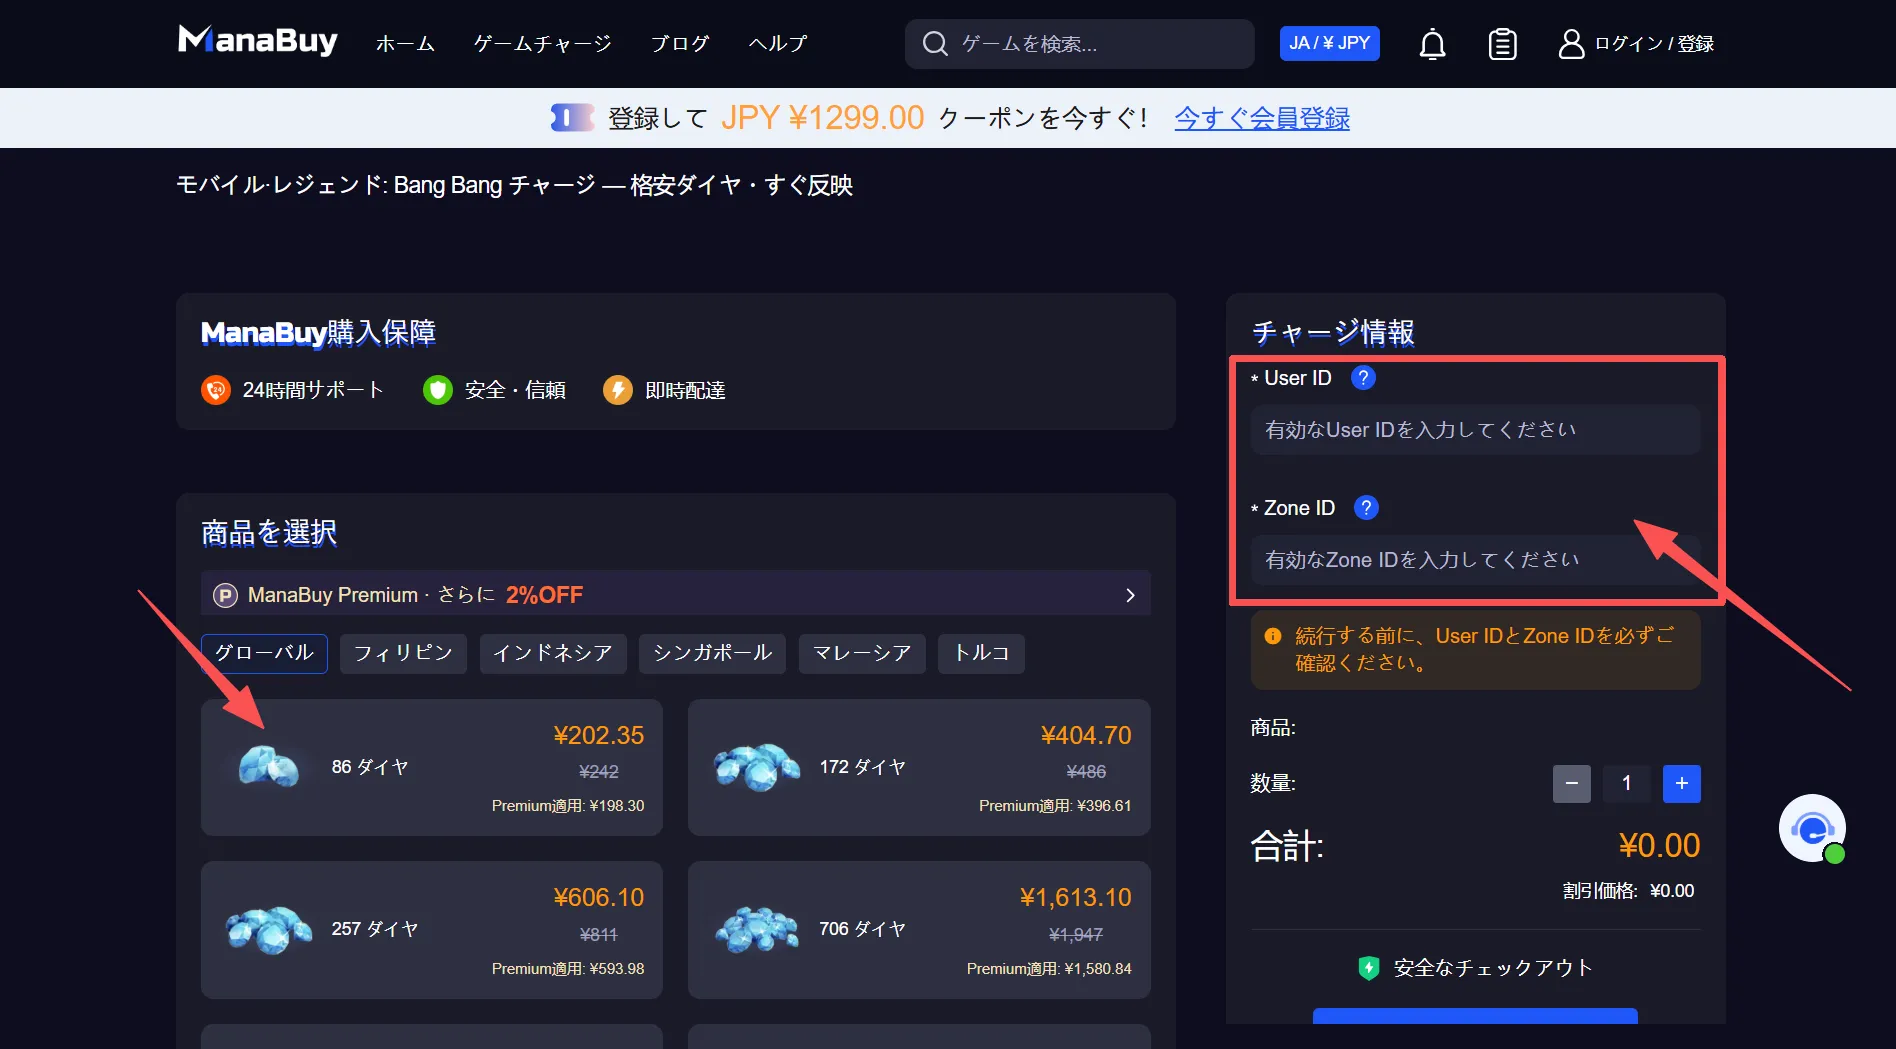
Task: Click ログイン / 登録 link
Action: click(1654, 44)
